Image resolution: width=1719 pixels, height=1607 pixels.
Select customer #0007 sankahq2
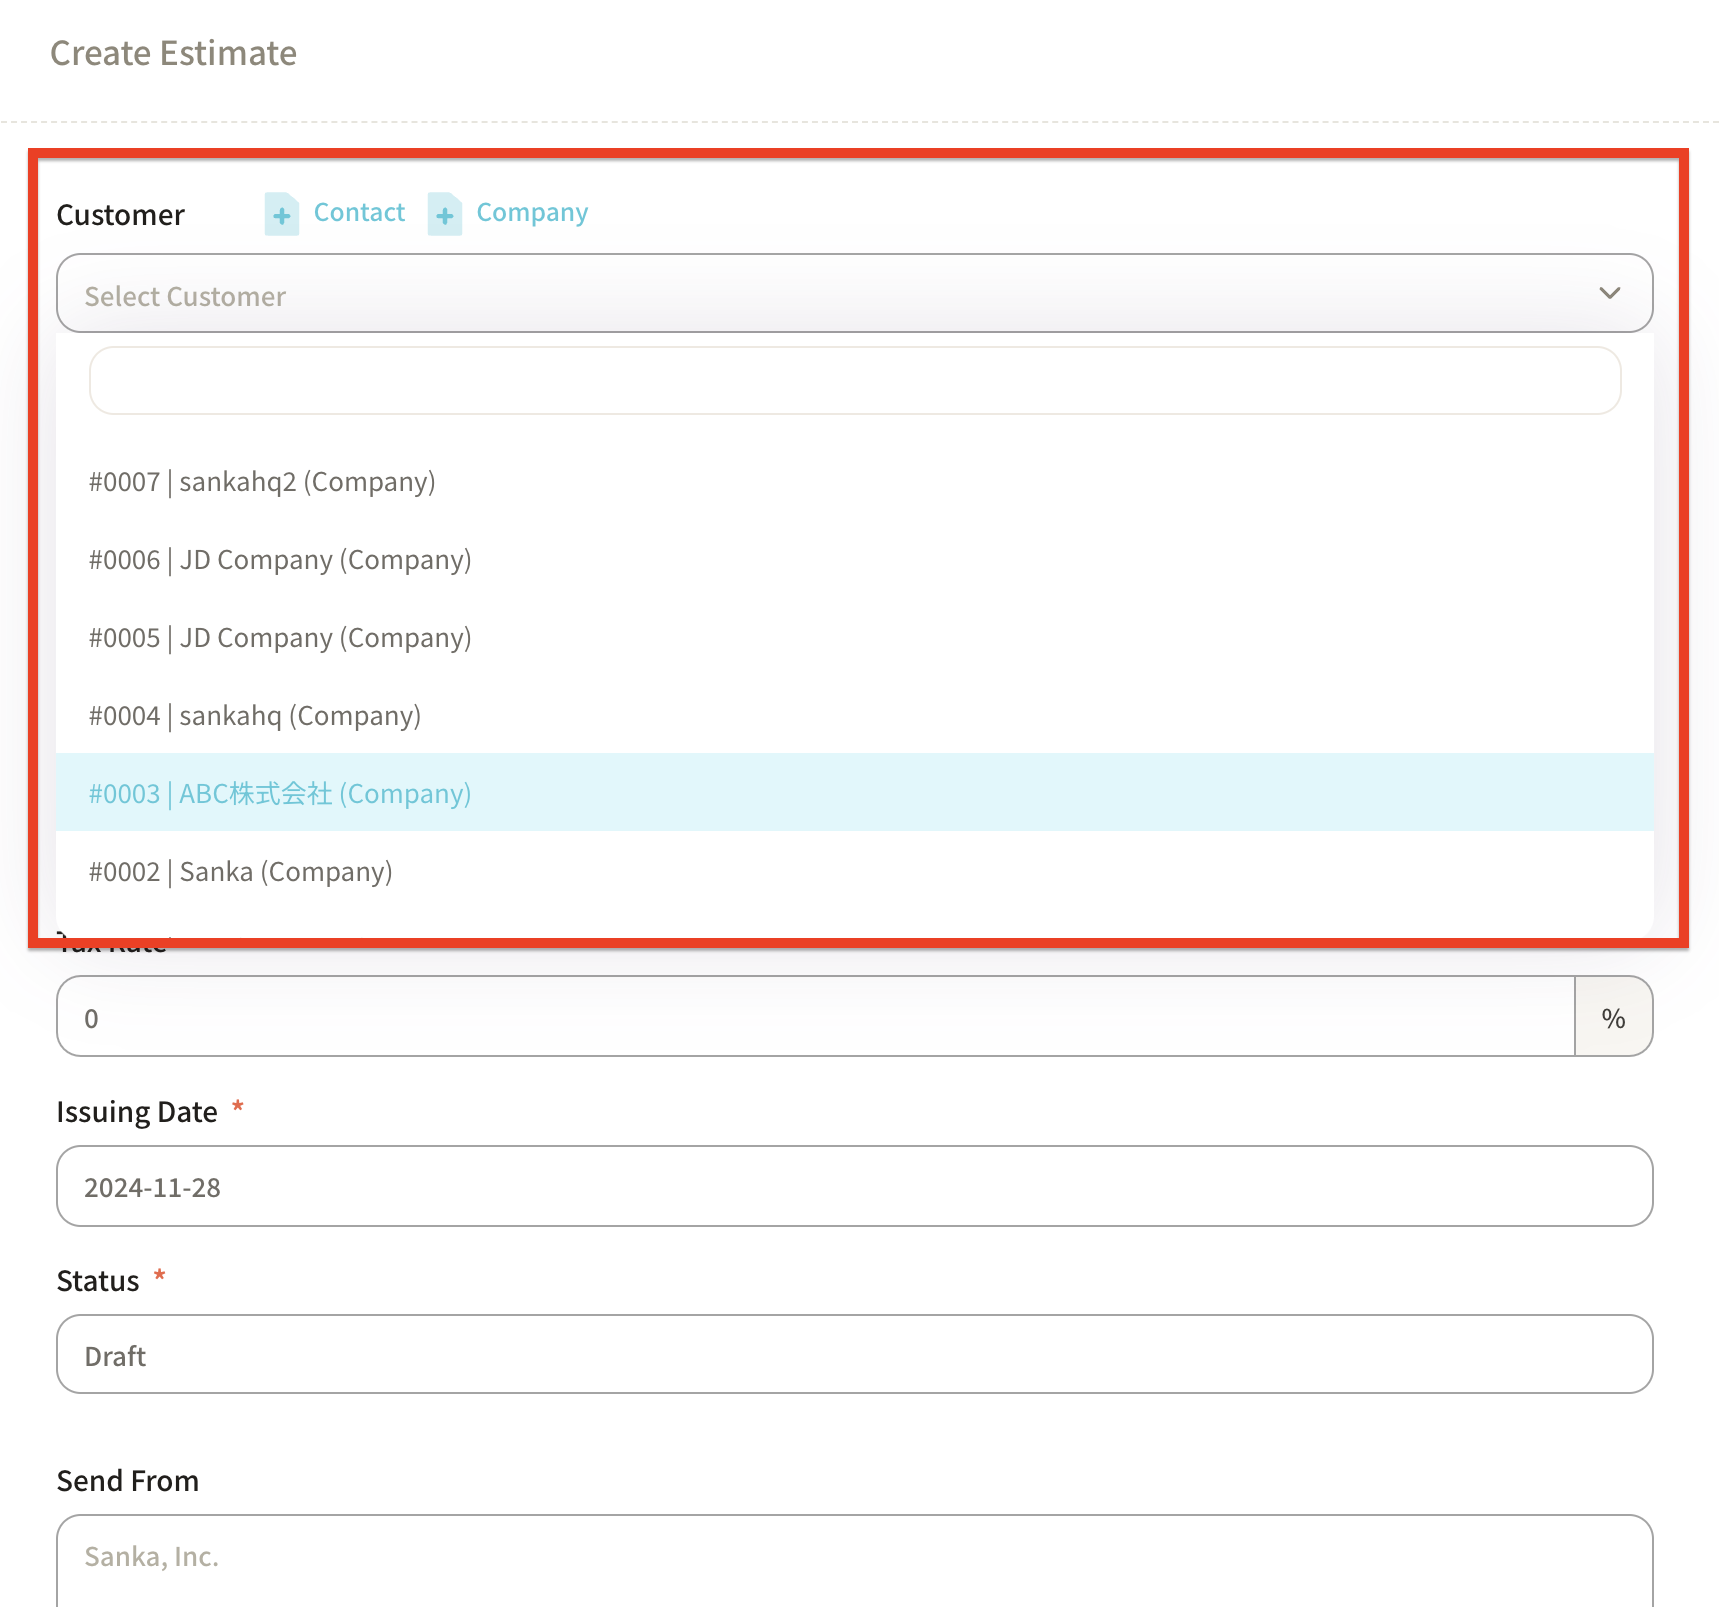coord(262,482)
